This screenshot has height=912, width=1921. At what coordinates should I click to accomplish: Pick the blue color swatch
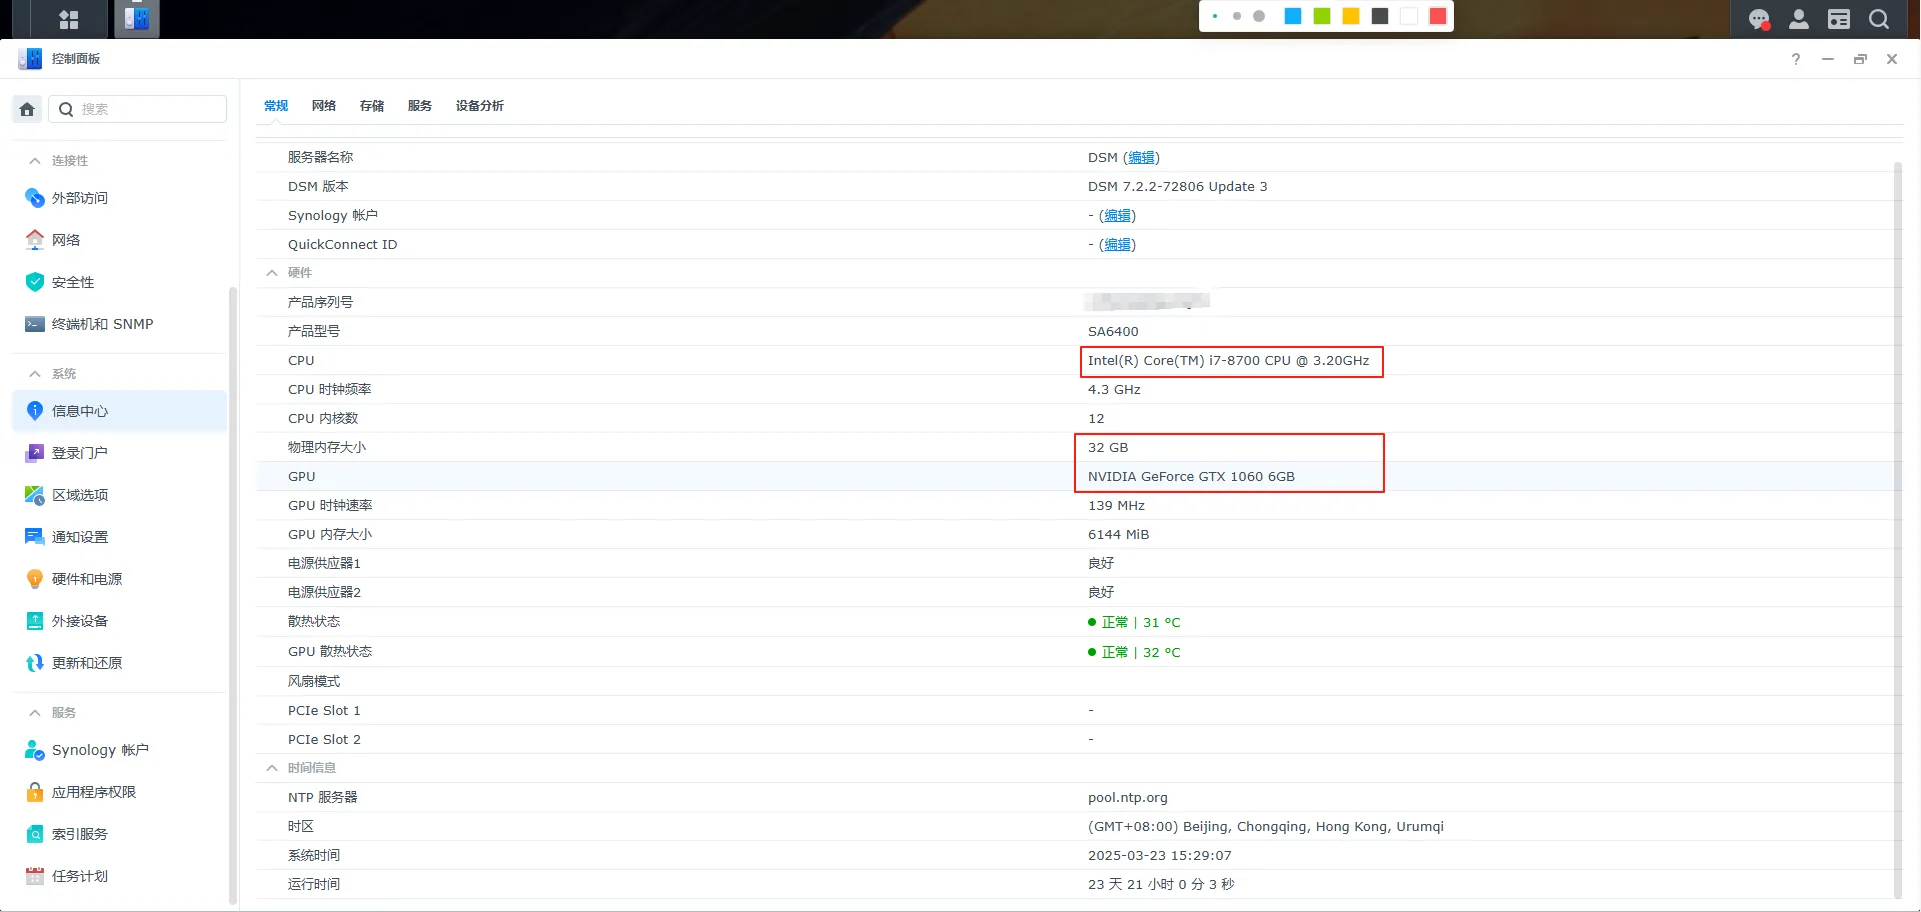pyautogui.click(x=1293, y=16)
